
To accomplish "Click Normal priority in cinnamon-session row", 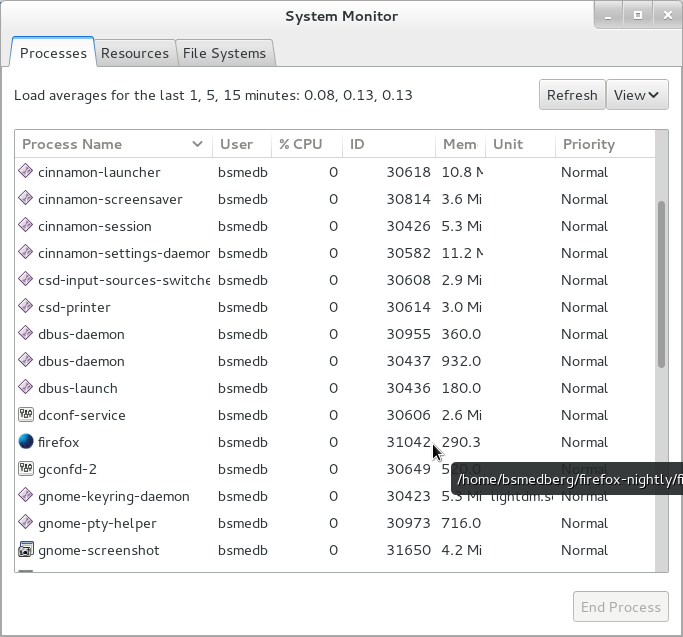I will coord(584,226).
